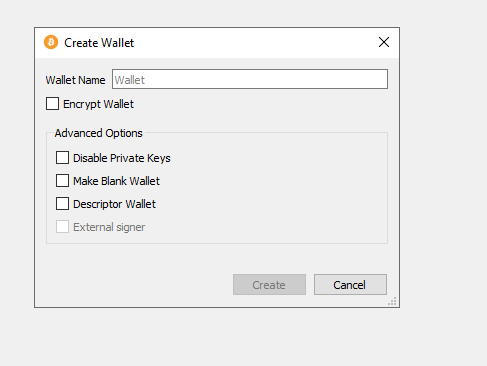Click the Wallet Name label

(x=75, y=80)
